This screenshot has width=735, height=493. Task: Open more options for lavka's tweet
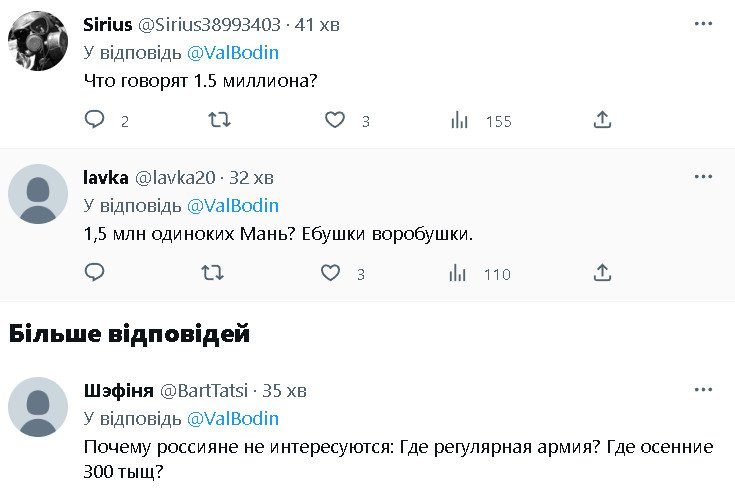coord(703,177)
